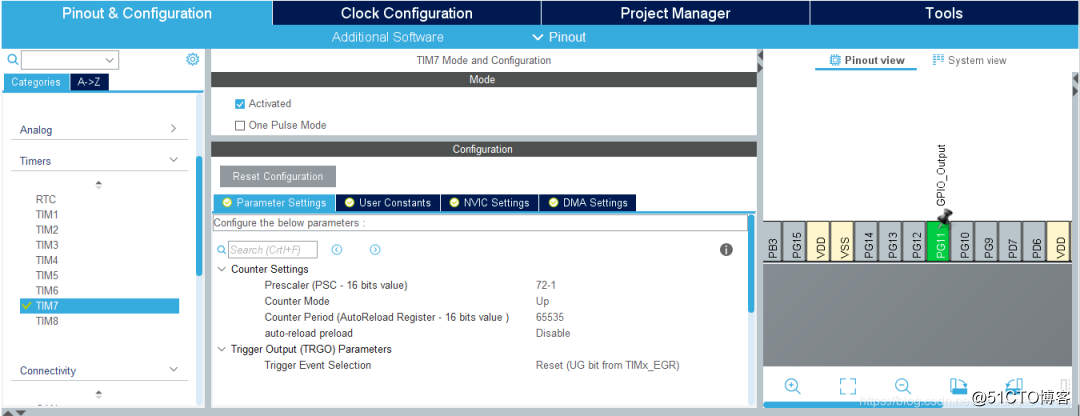Image resolution: width=1080 pixels, height=416 pixels.
Task: Zoom out of the pinout view
Action: click(902, 386)
